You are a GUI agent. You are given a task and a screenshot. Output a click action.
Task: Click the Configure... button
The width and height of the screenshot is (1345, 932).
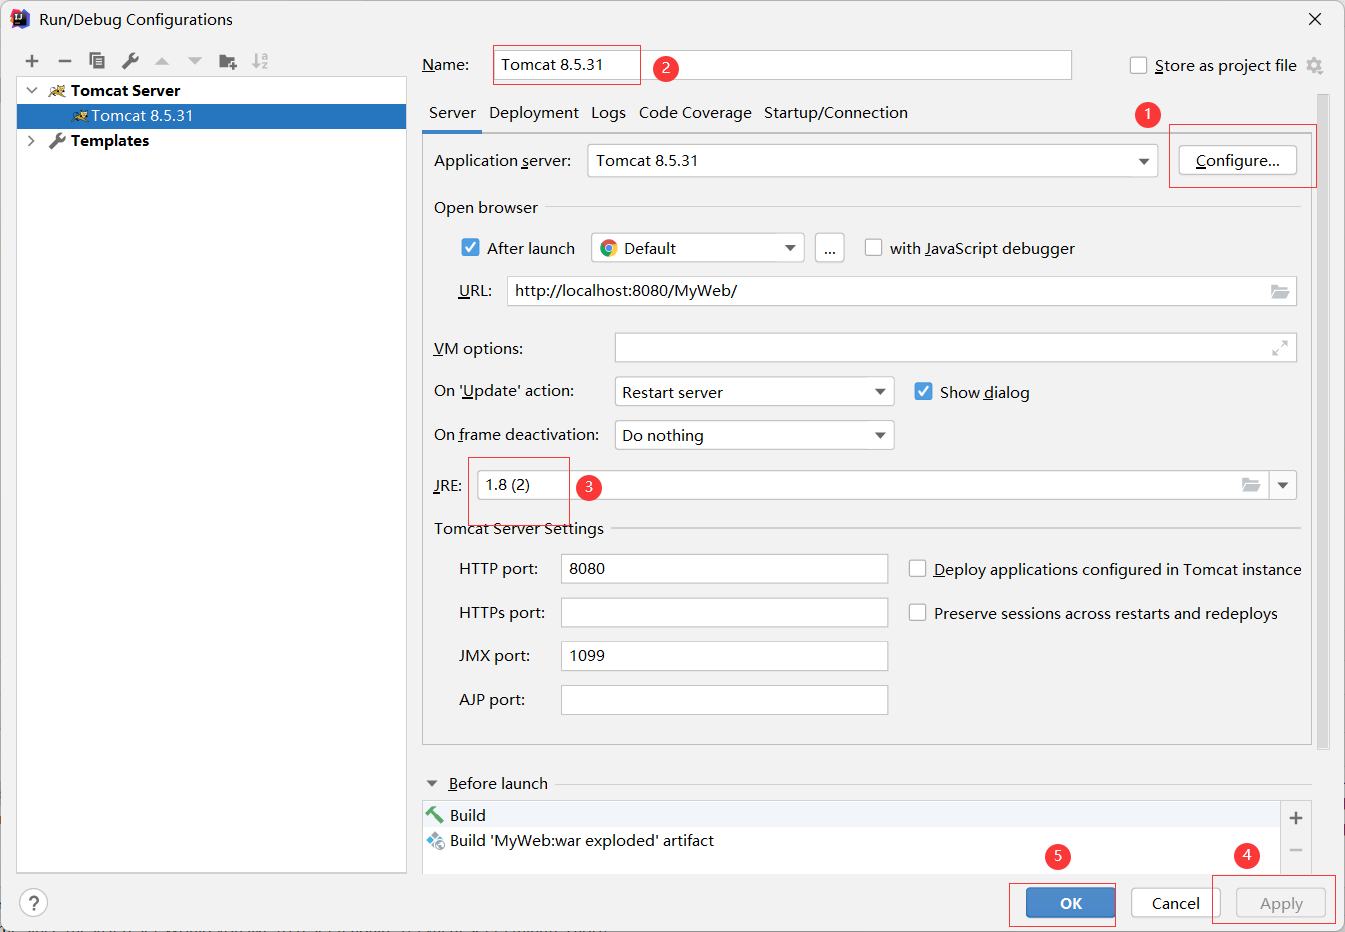1237,161
